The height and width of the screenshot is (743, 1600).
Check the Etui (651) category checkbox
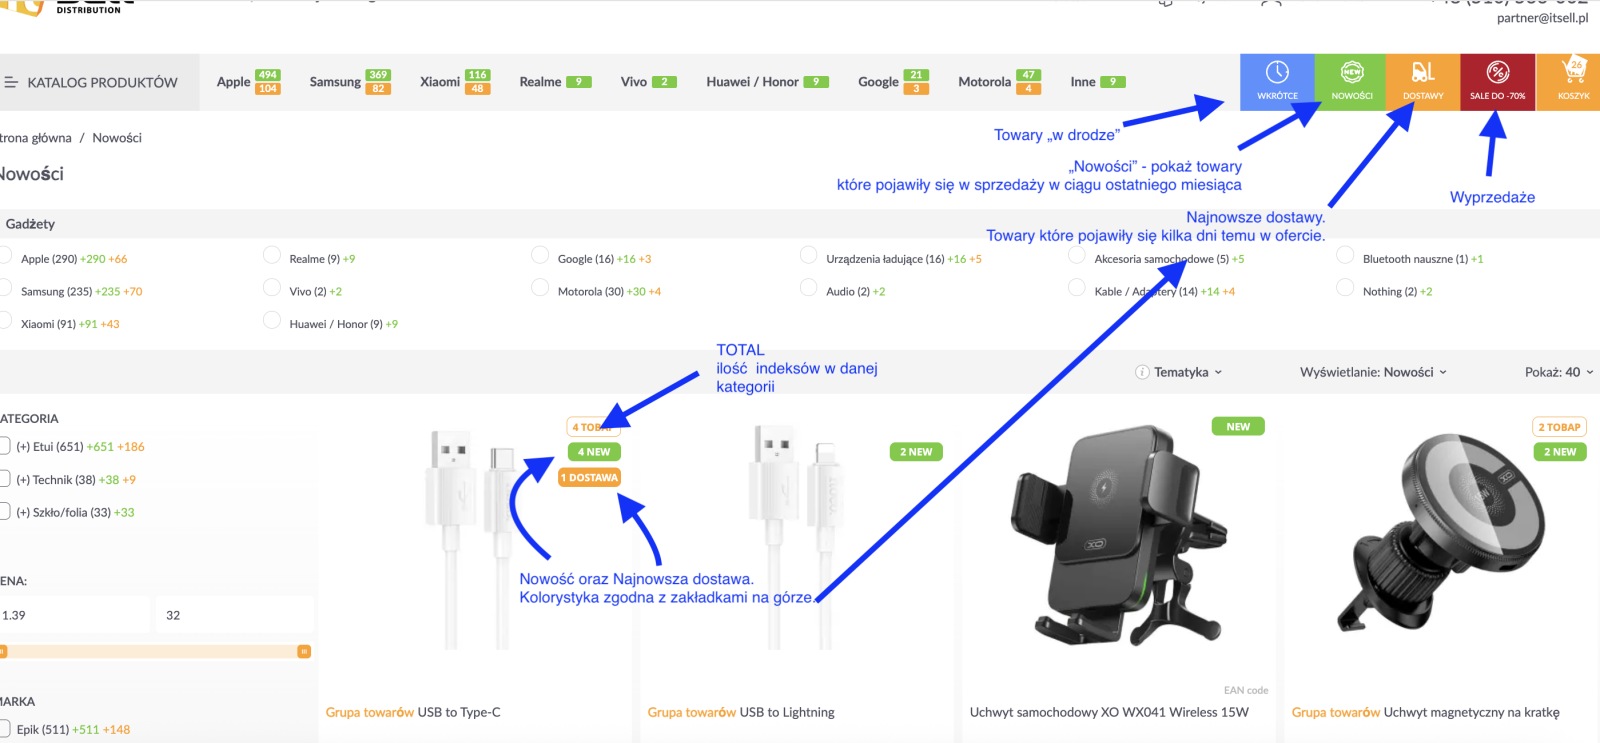coord(5,447)
